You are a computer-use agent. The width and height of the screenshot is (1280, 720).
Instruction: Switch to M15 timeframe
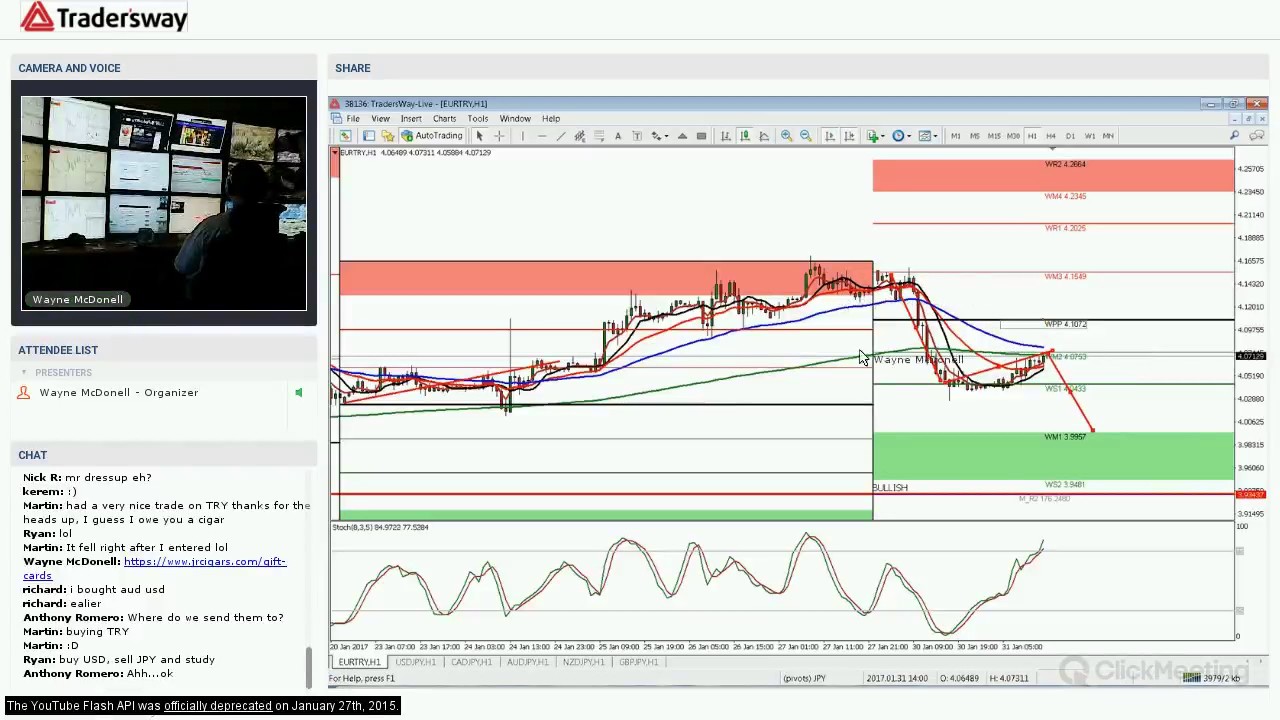(x=994, y=136)
